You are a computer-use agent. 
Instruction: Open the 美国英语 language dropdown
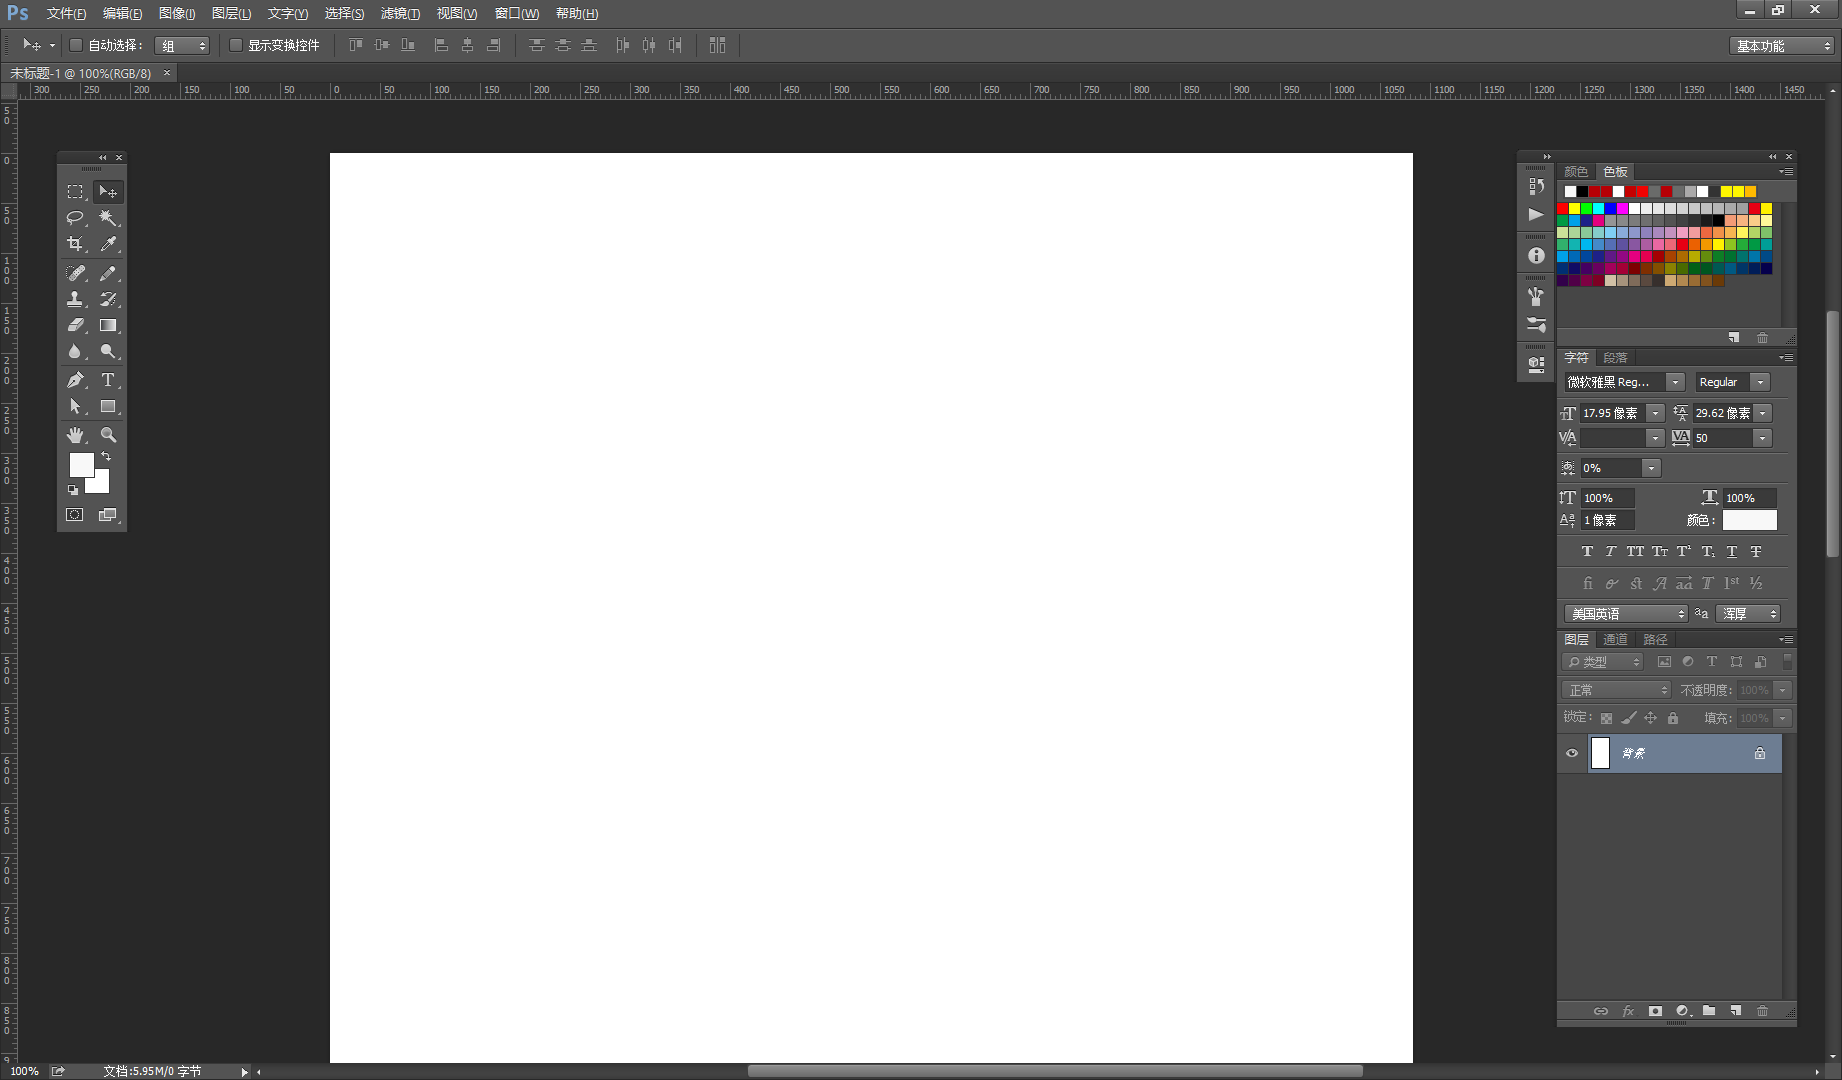[x=1626, y=614]
